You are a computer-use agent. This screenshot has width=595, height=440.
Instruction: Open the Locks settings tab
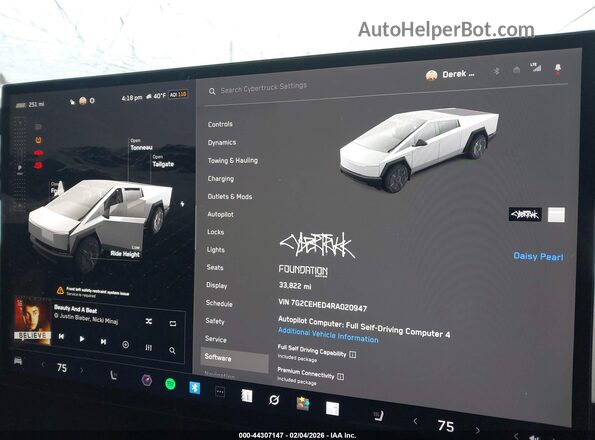tap(216, 232)
